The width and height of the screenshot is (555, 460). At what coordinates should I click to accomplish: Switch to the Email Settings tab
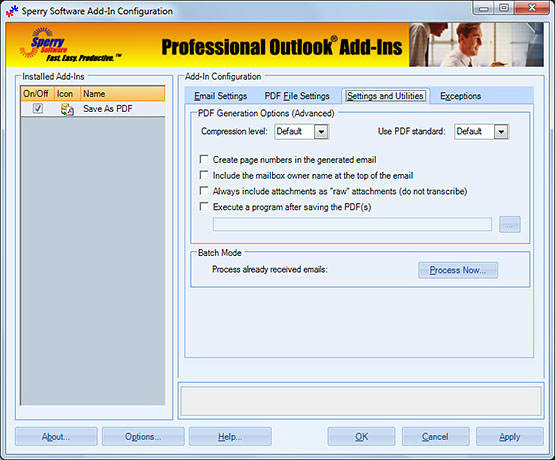[221, 96]
